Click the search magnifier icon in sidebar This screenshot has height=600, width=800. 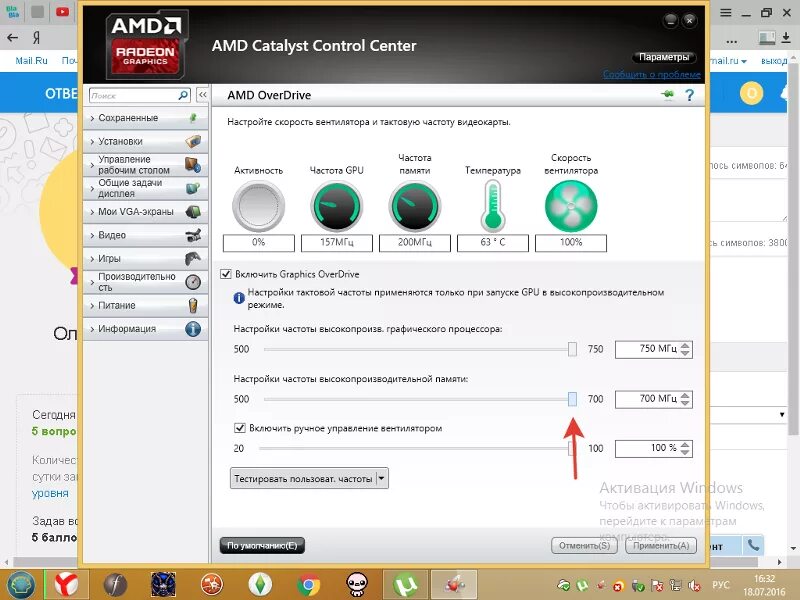pyautogui.click(x=183, y=95)
